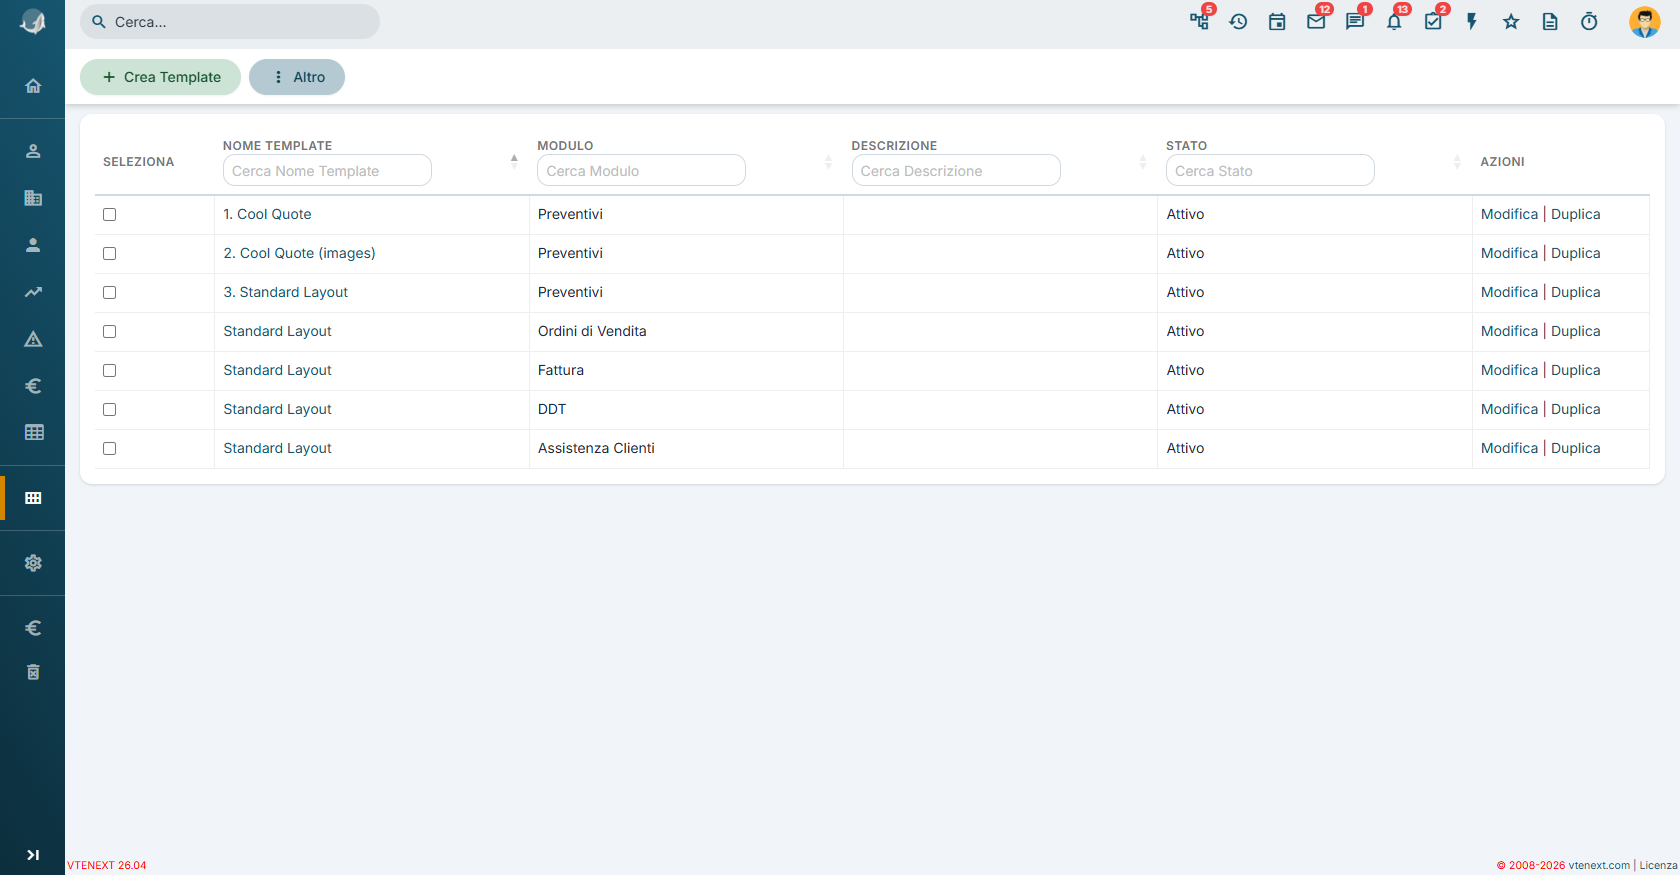Click Modifica for 1. Cool Quote
The width and height of the screenshot is (1680, 875).
click(1509, 214)
